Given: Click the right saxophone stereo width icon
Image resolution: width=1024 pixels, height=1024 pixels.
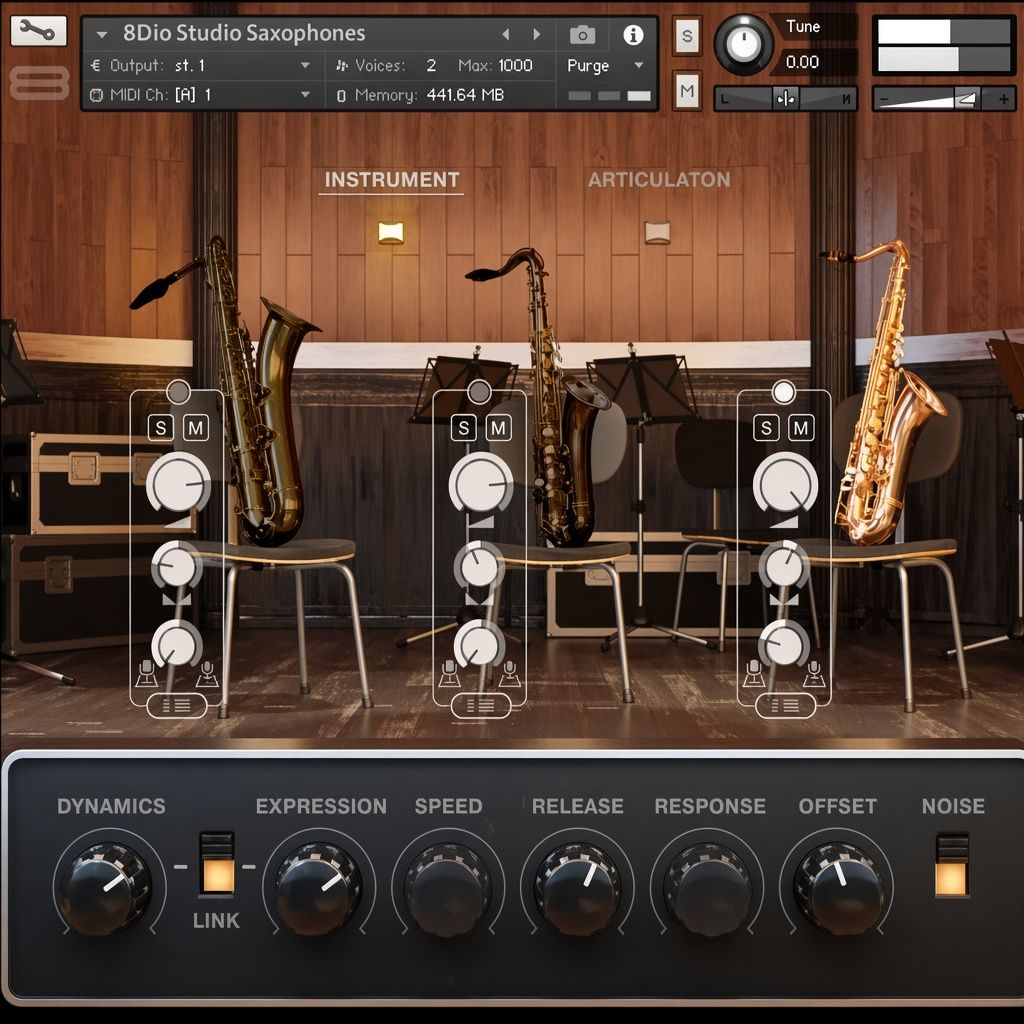Looking at the screenshot, I should pos(784,599).
